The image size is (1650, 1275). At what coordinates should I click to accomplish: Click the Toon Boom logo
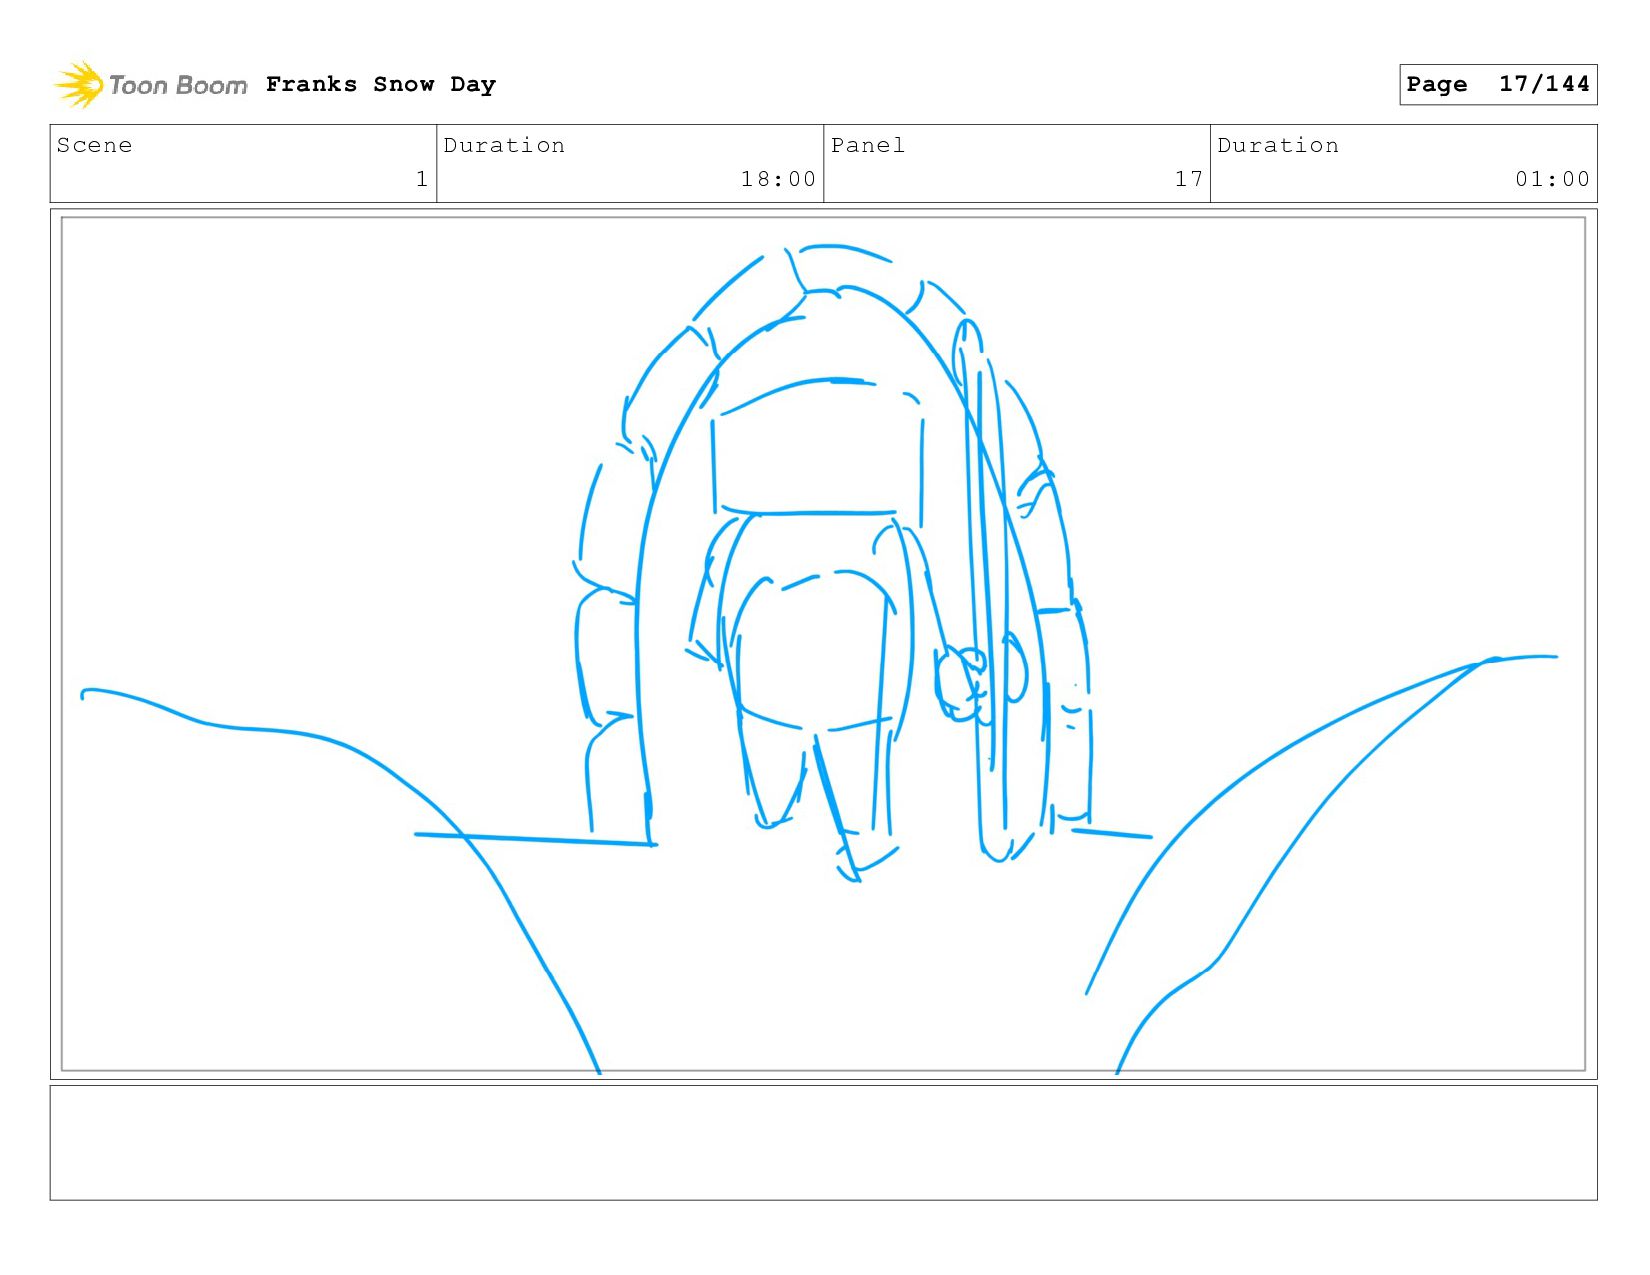150,85
